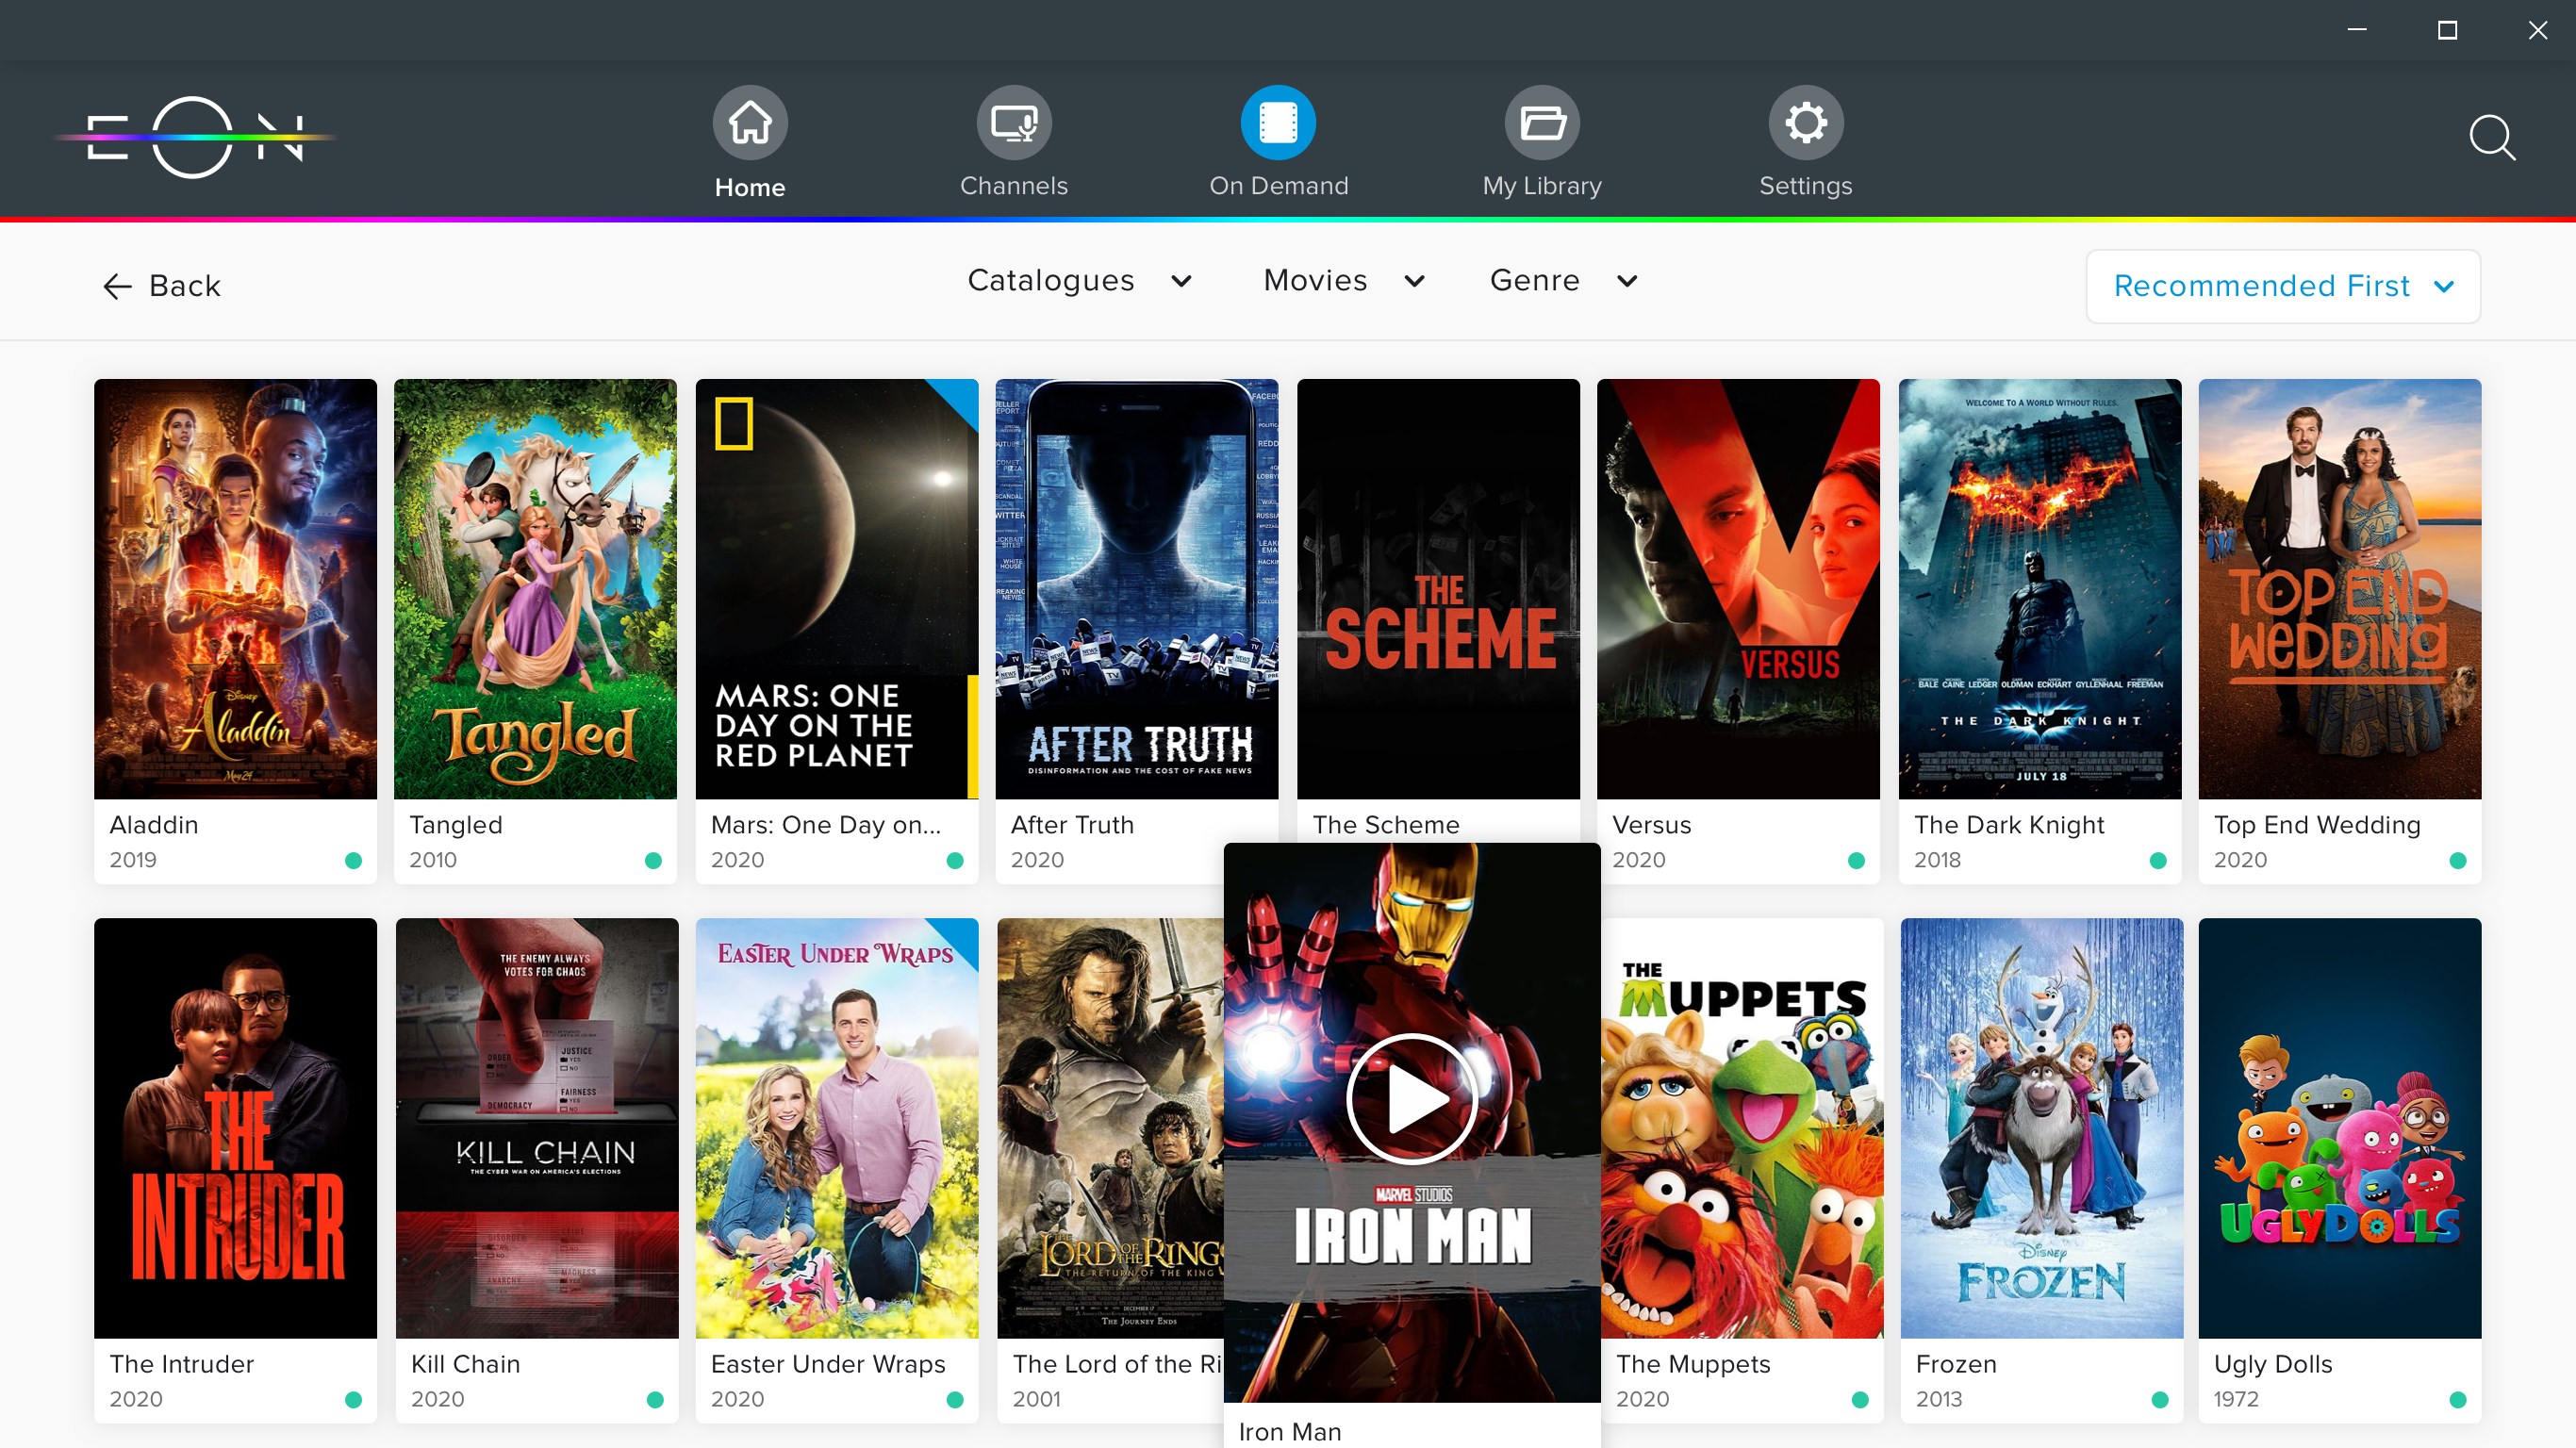
Task: Open the Catalogues dropdown
Action: pyautogui.click(x=1080, y=281)
